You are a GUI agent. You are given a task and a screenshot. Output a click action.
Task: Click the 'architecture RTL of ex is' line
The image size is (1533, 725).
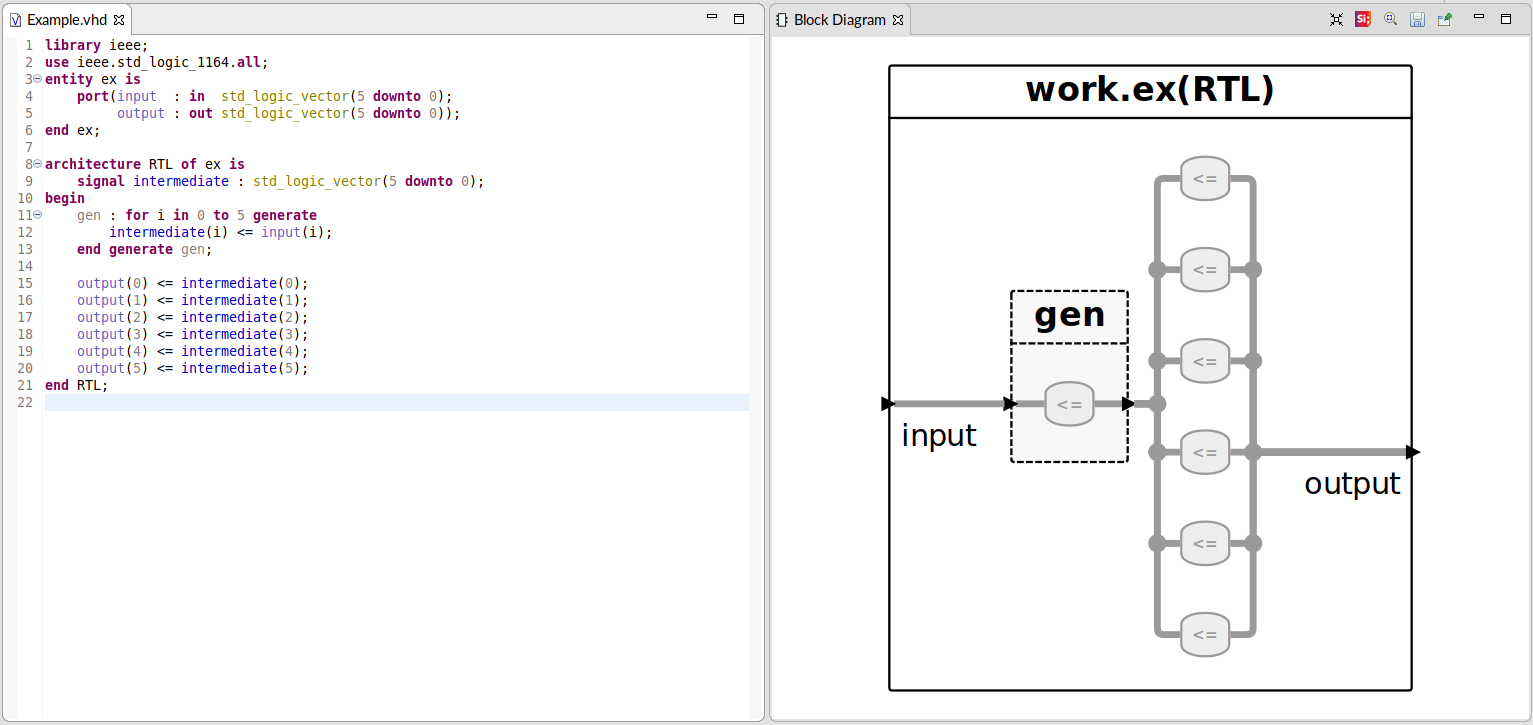[145, 164]
